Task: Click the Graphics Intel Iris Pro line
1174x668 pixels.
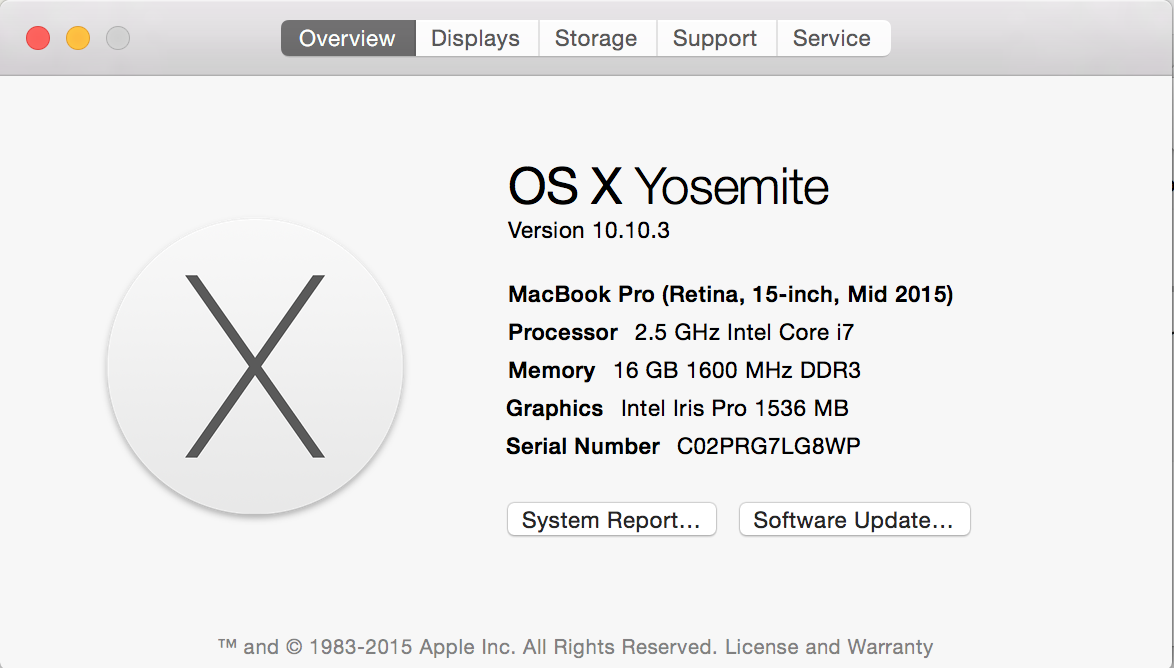Action: (x=677, y=409)
